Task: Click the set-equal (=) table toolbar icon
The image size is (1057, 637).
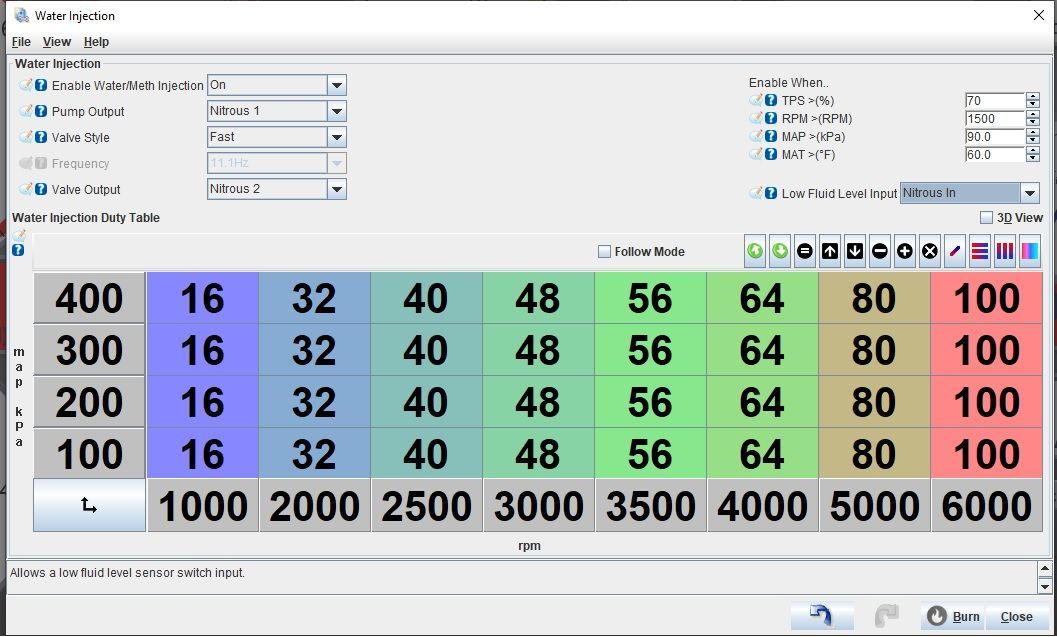Action: (x=804, y=251)
